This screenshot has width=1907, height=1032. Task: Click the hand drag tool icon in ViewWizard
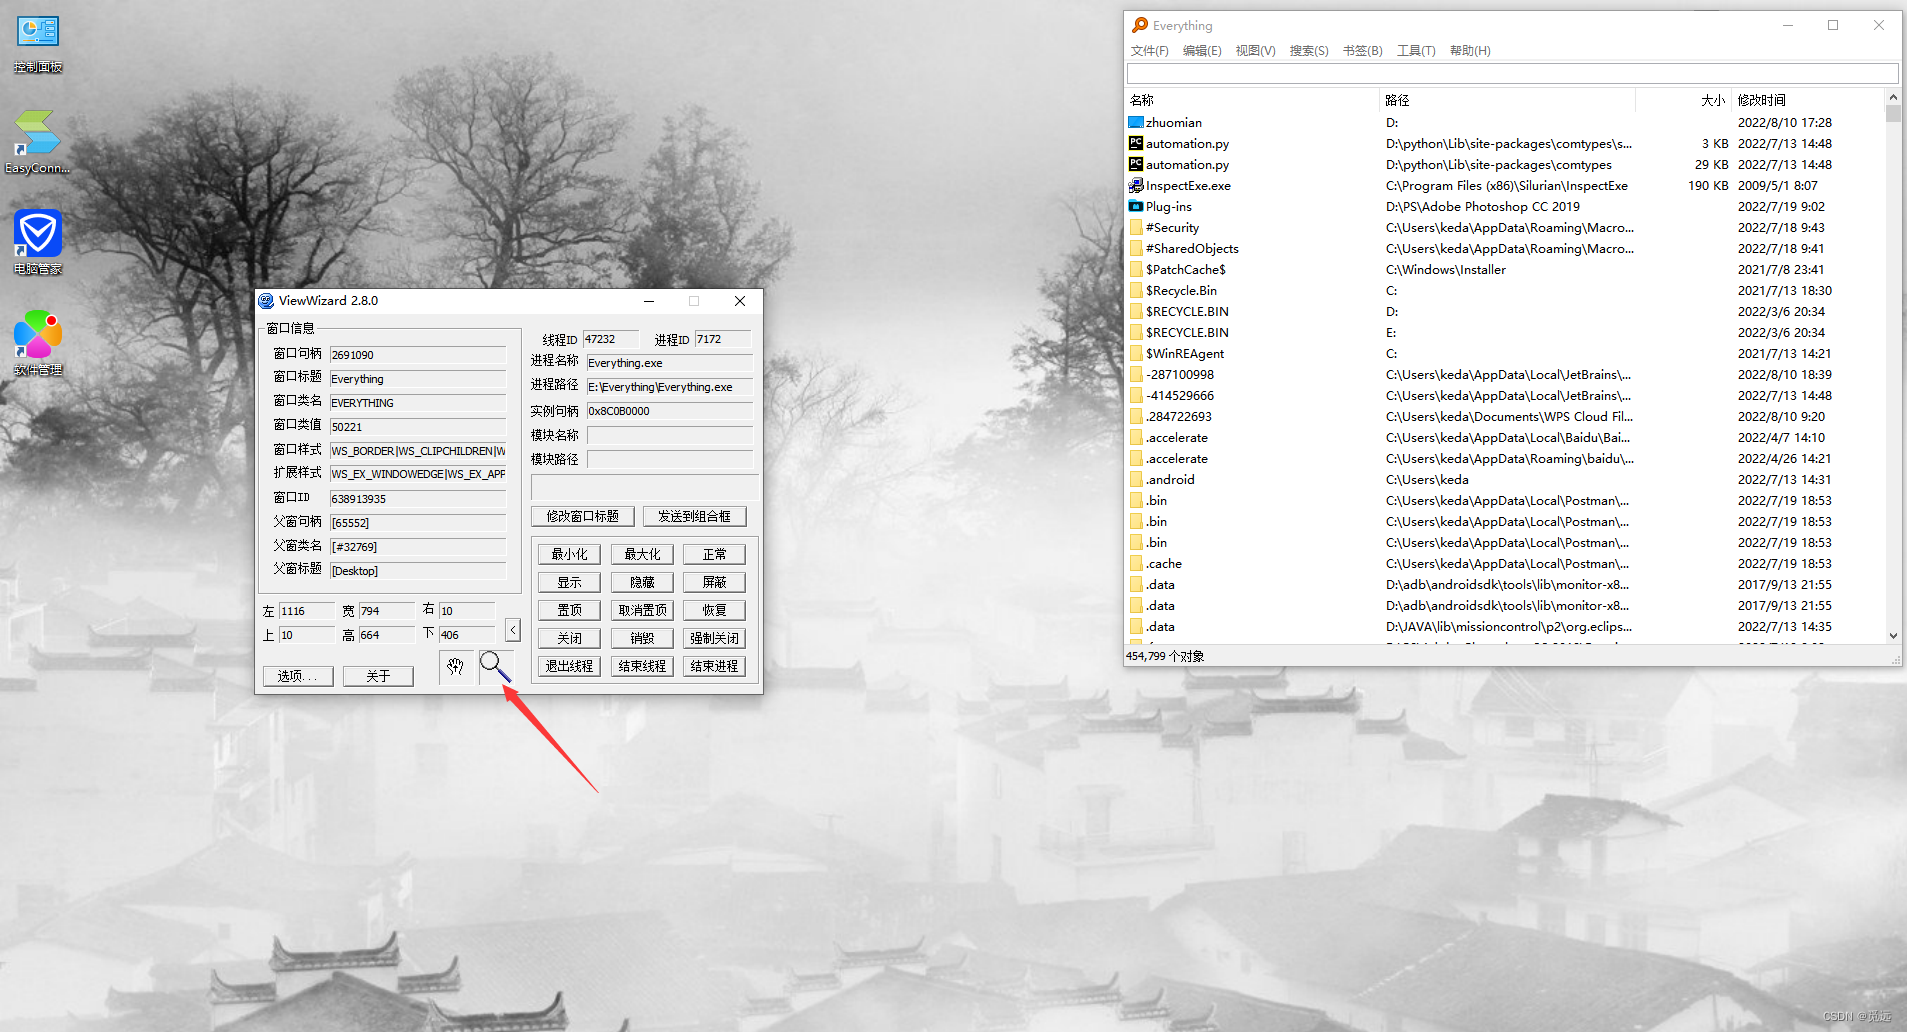456,666
